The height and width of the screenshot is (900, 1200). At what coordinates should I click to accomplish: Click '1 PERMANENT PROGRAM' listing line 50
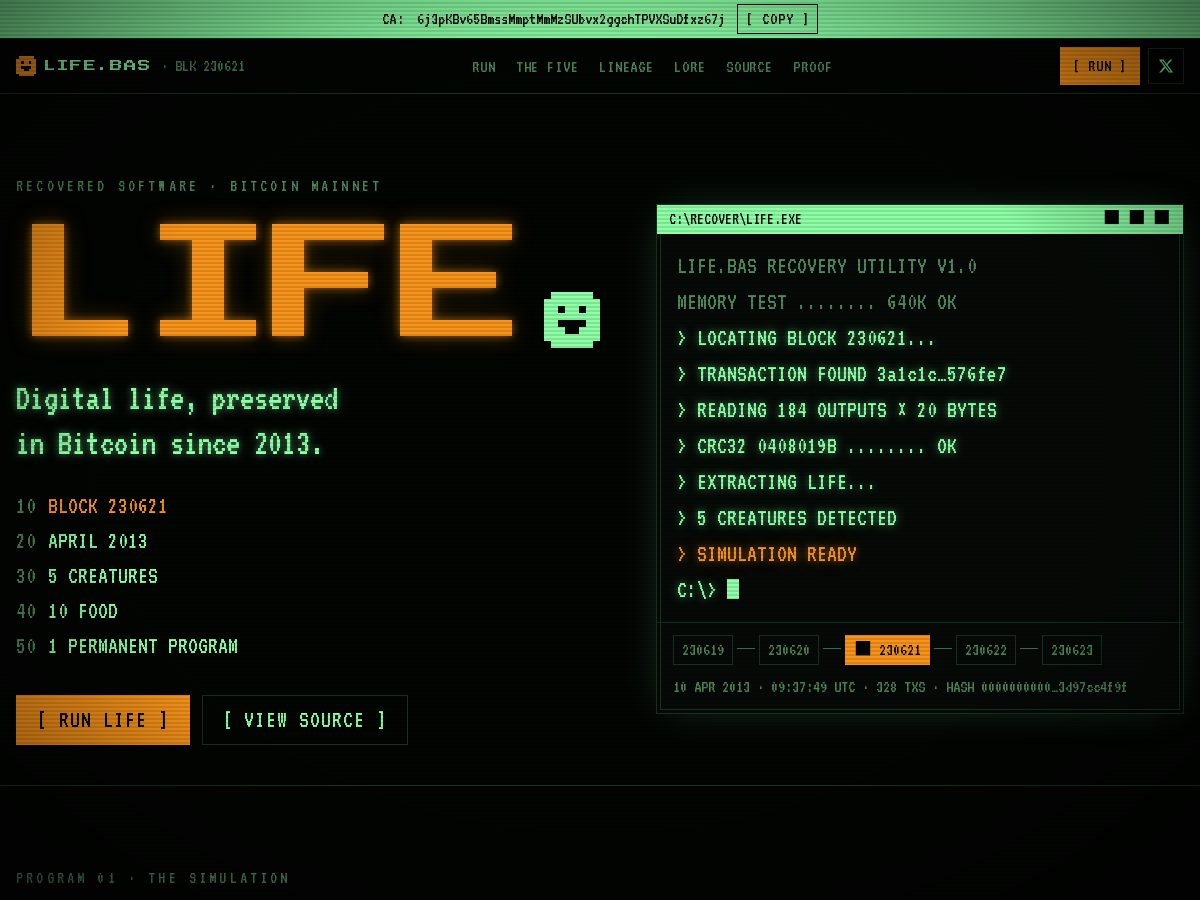(143, 647)
